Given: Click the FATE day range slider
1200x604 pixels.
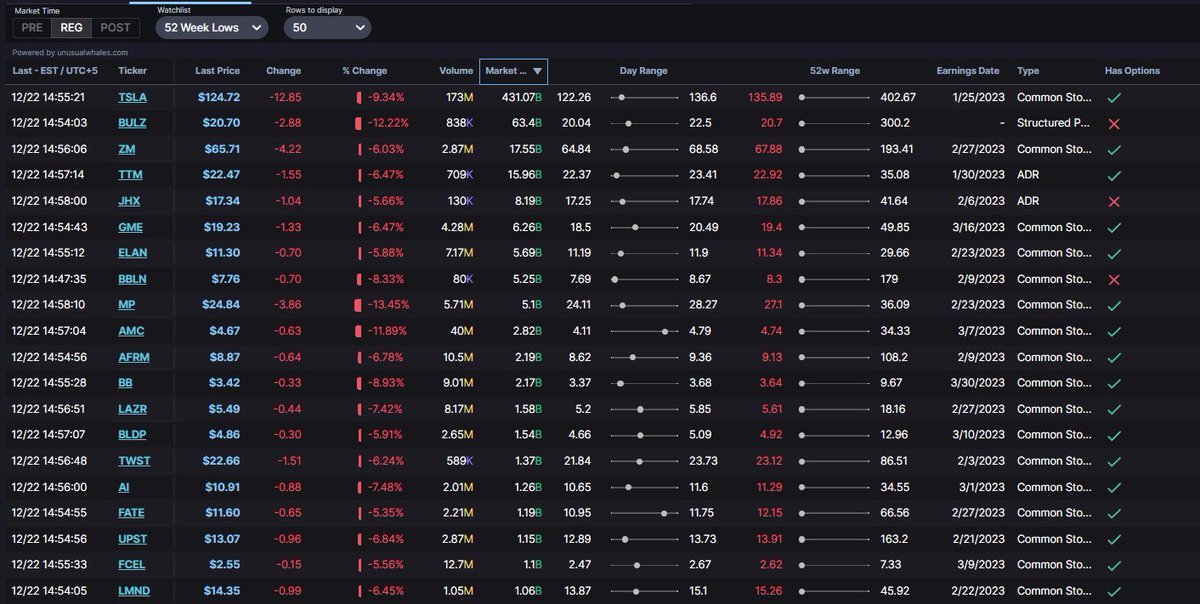Looking at the screenshot, I should tap(645, 512).
